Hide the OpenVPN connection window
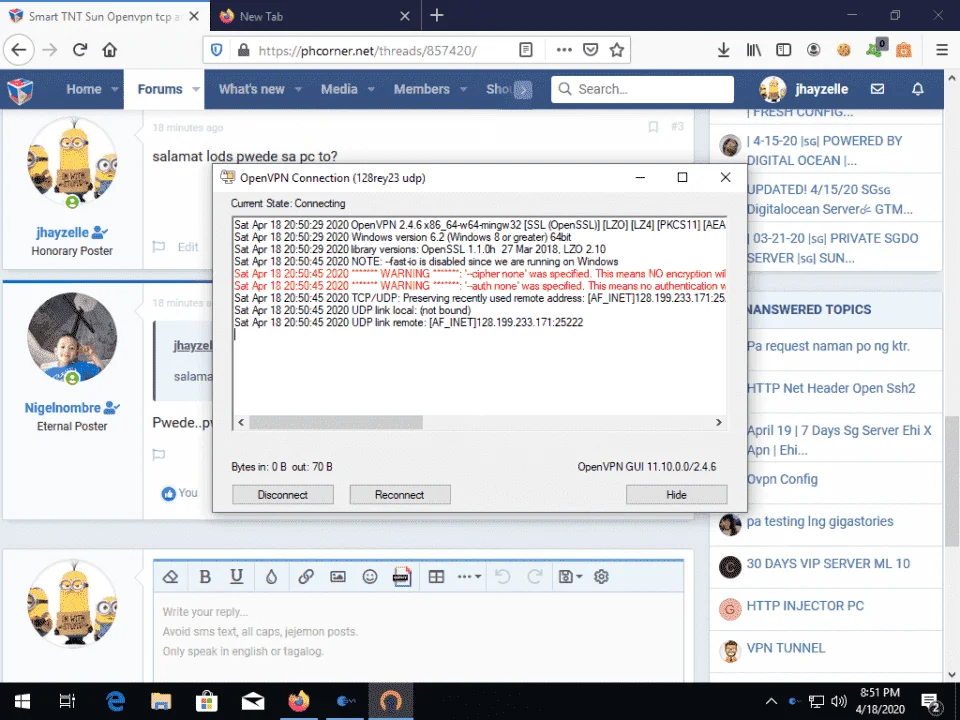Image resolution: width=960 pixels, height=720 pixels. 677,494
